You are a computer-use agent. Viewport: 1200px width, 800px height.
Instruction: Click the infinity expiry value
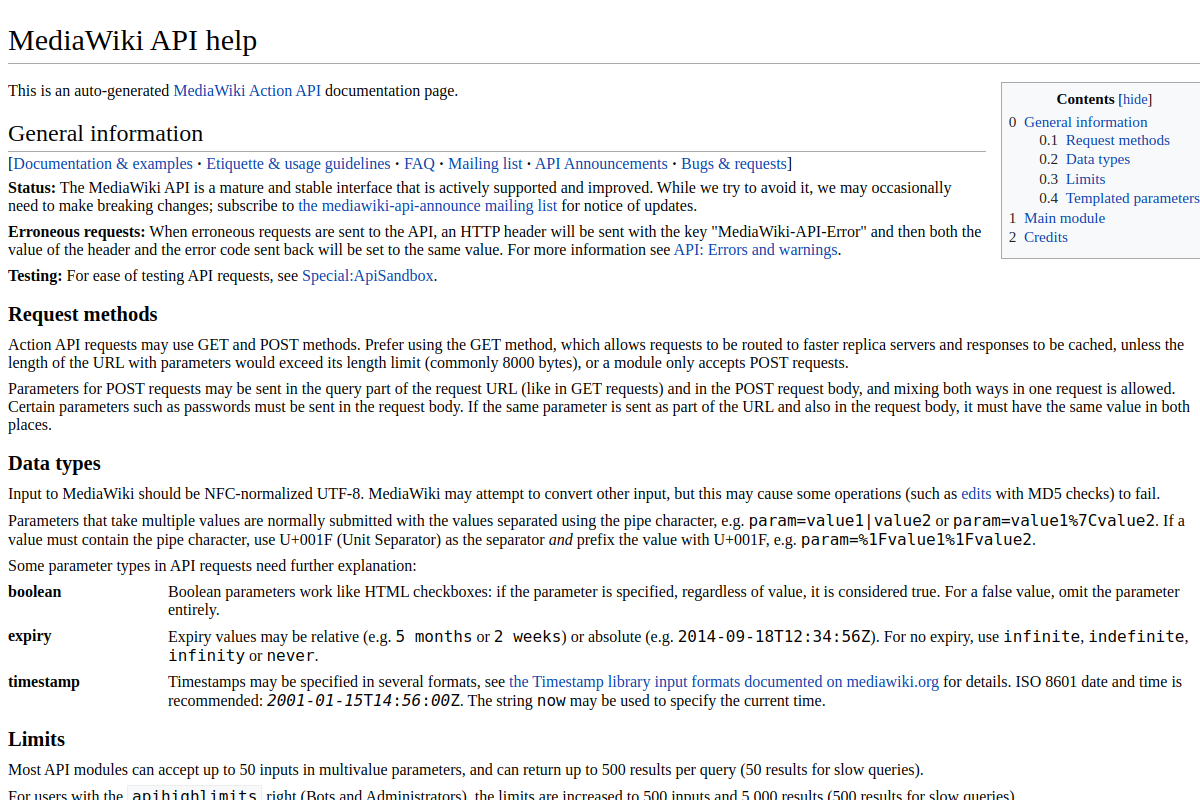pyautogui.click(x=206, y=655)
